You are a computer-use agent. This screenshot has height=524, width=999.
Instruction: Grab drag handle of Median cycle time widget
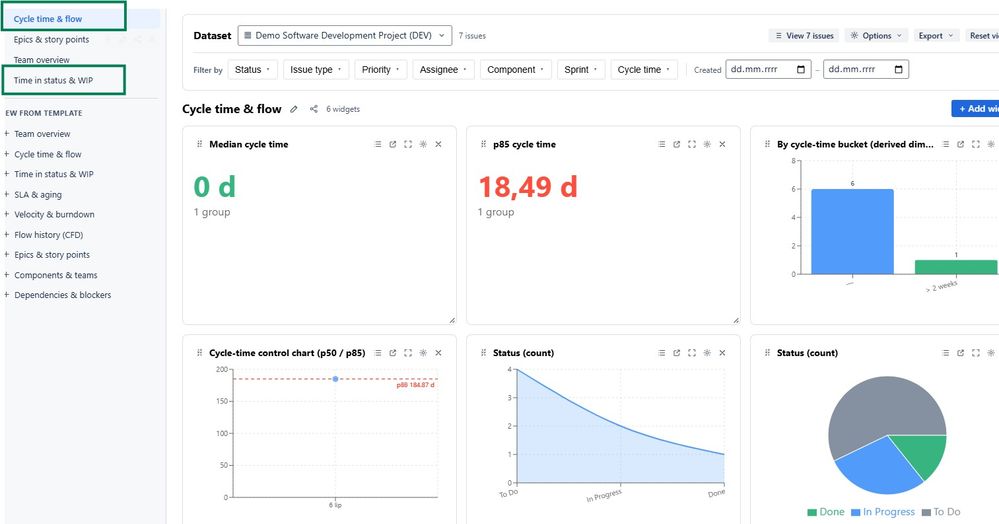[x=199, y=144]
